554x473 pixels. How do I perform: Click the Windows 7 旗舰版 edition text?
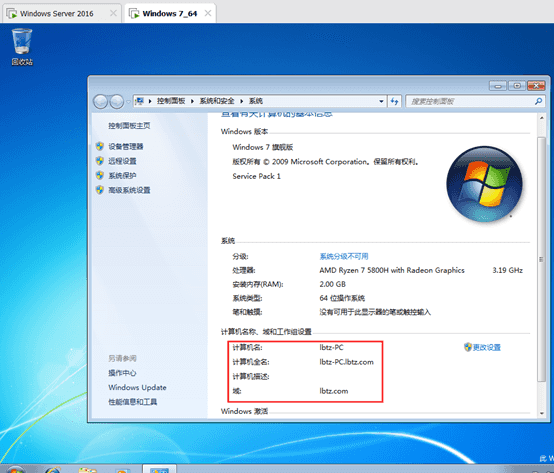pos(263,147)
